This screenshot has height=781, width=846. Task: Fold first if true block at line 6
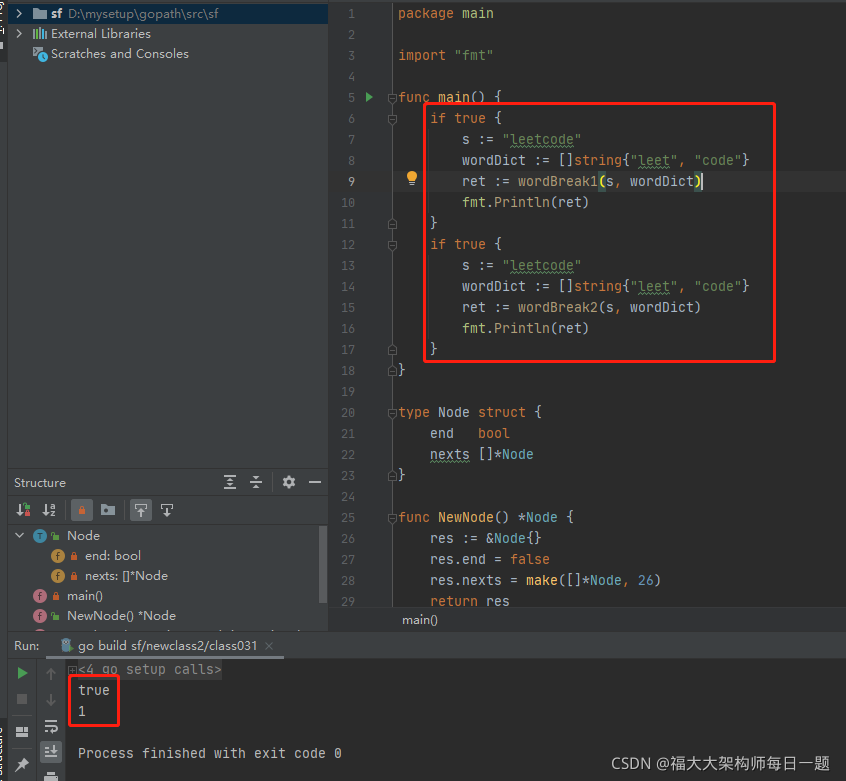[x=392, y=119]
